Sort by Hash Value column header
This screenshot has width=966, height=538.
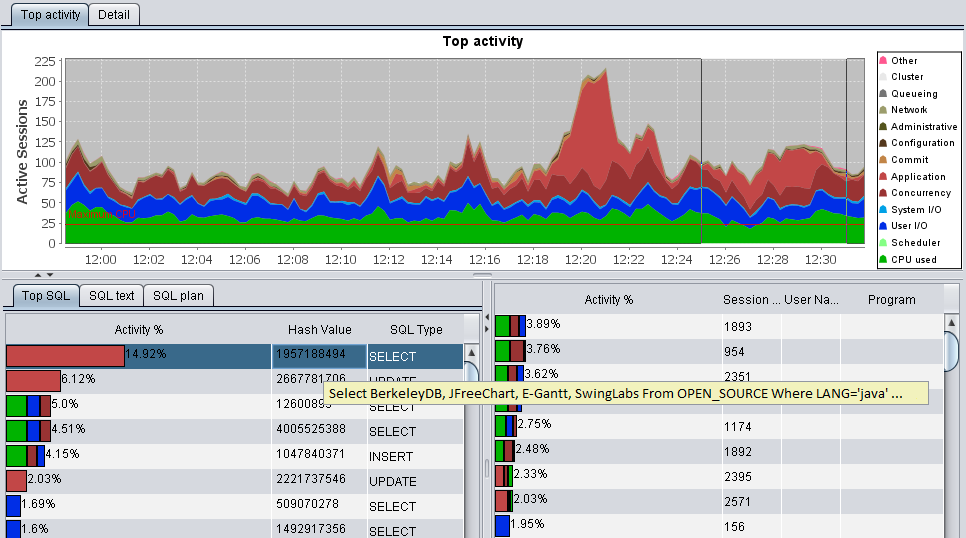point(319,330)
